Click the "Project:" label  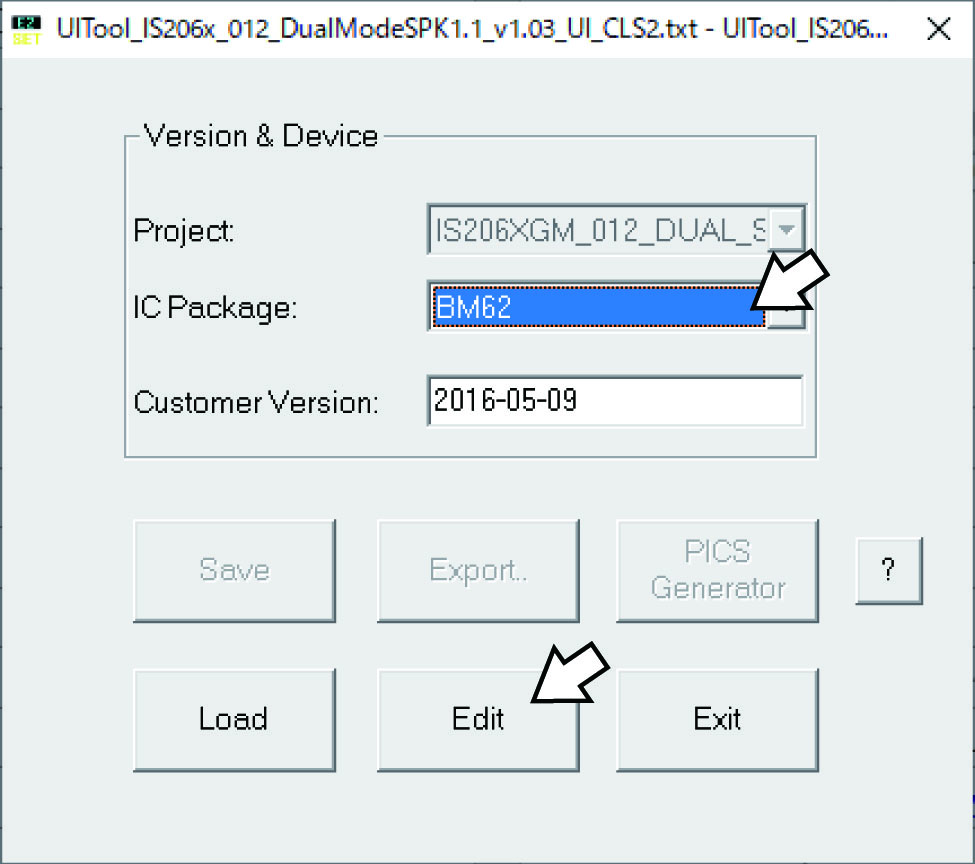tap(184, 231)
